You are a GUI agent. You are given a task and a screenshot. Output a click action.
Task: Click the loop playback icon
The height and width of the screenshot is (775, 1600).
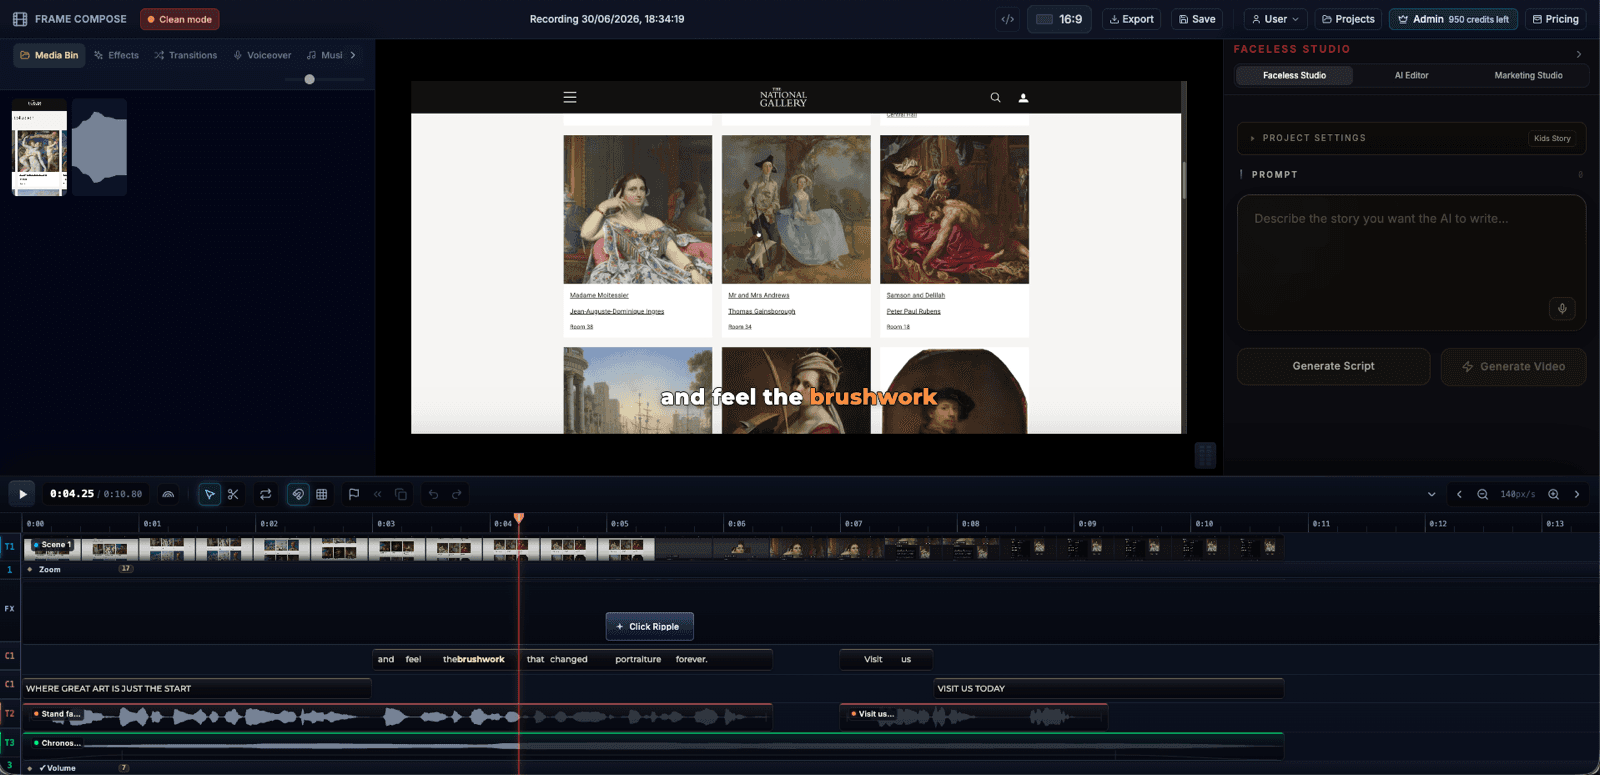266,494
